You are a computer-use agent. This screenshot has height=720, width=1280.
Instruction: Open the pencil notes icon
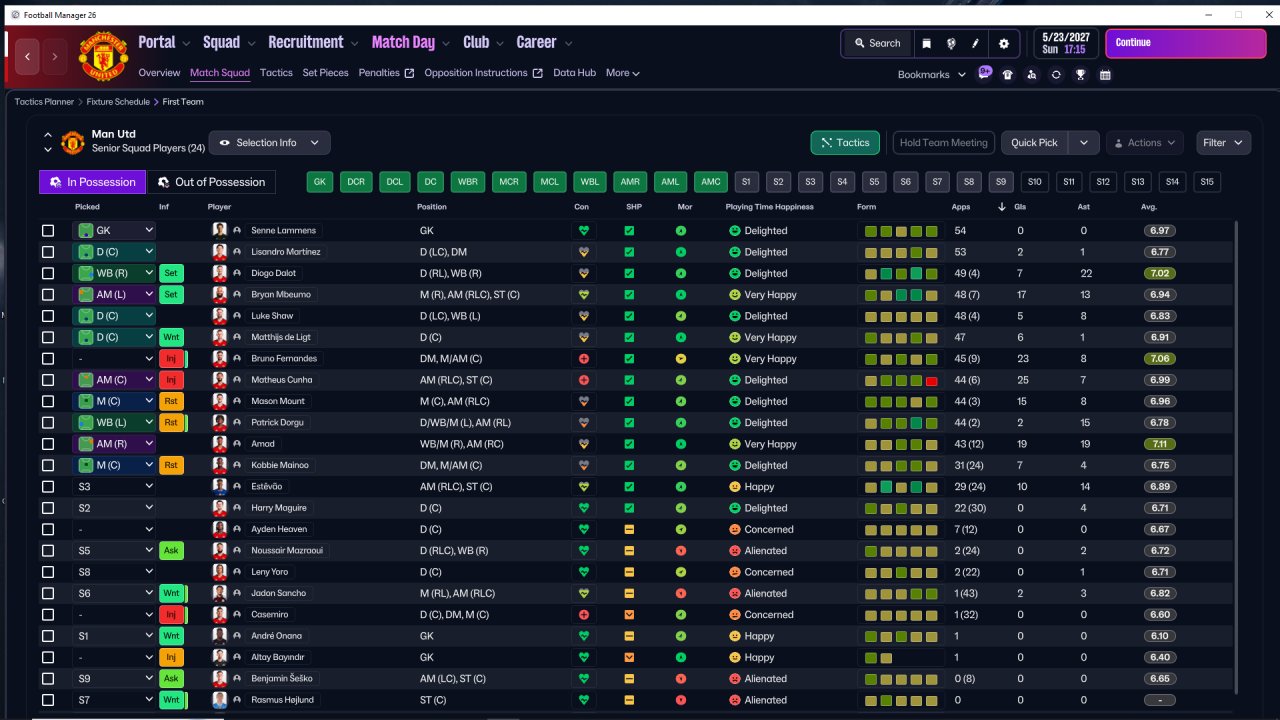click(976, 43)
